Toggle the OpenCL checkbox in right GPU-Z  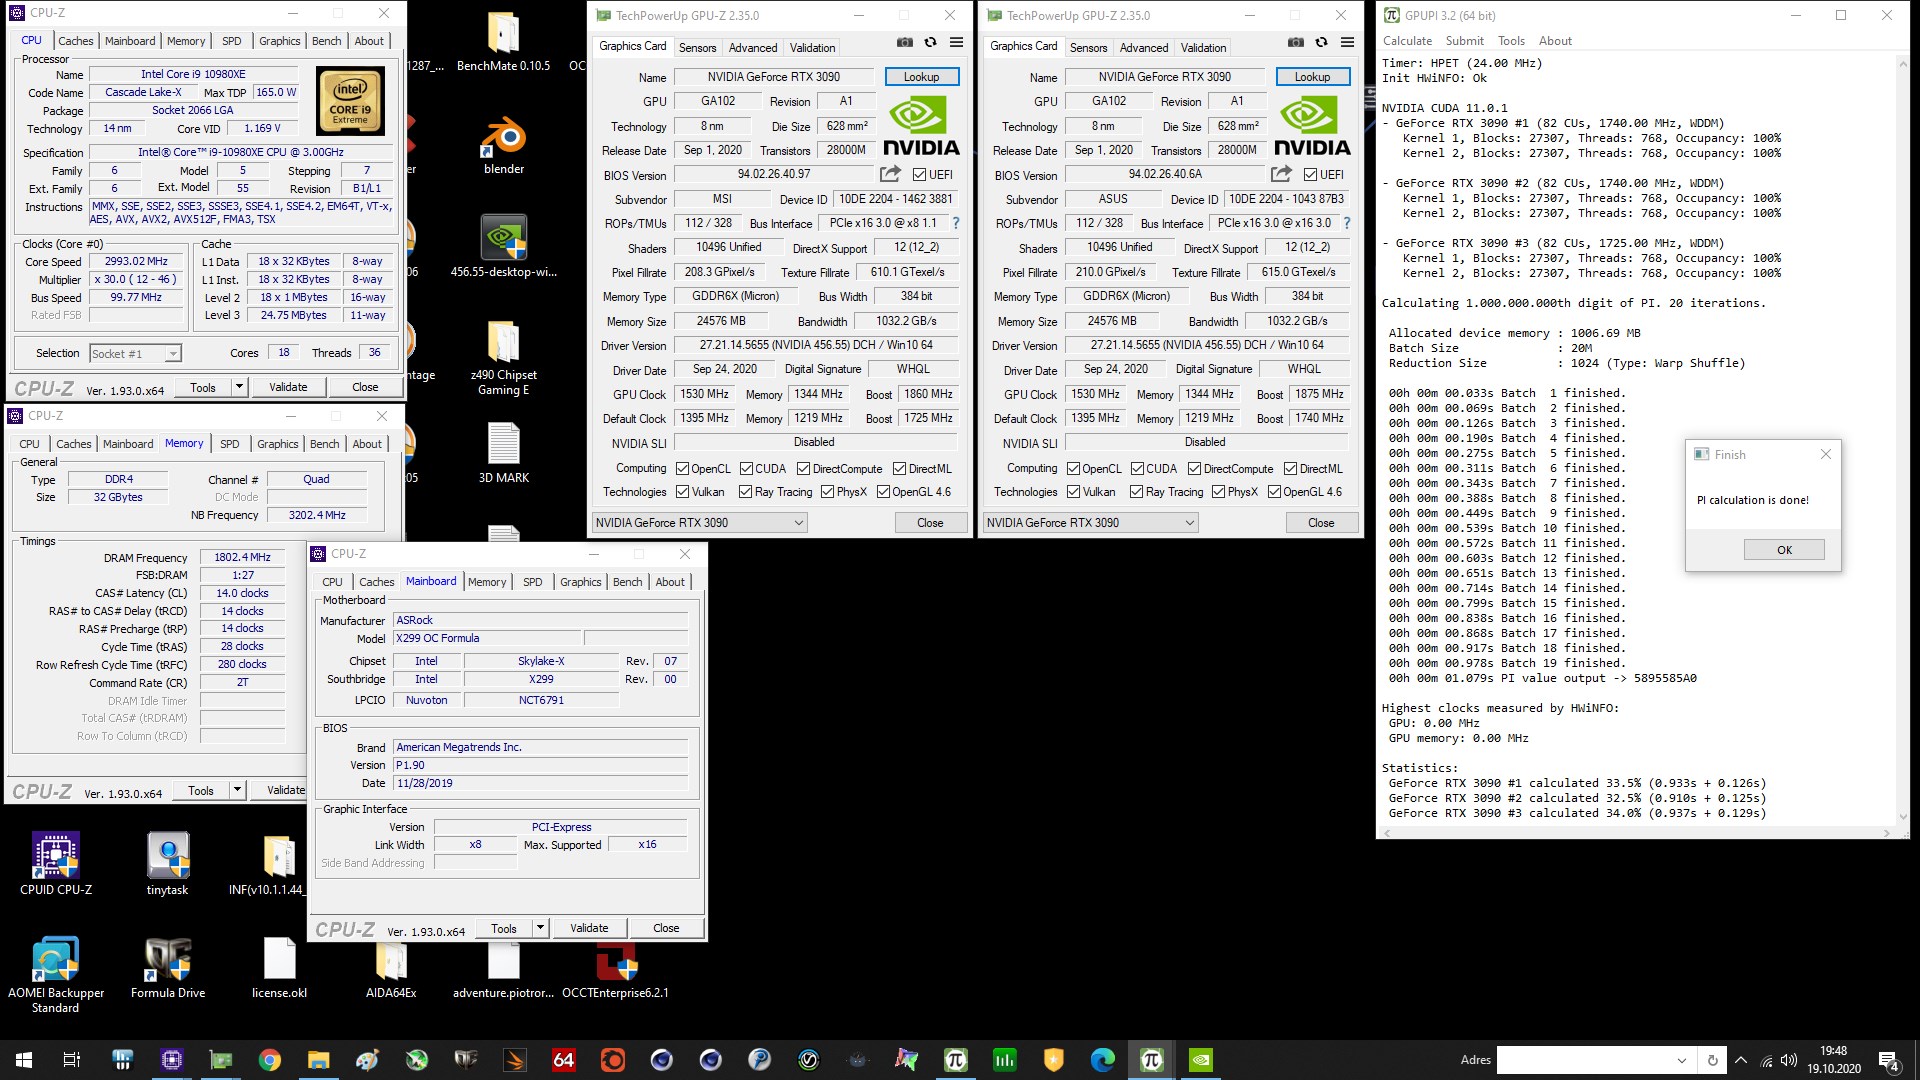(x=1073, y=469)
